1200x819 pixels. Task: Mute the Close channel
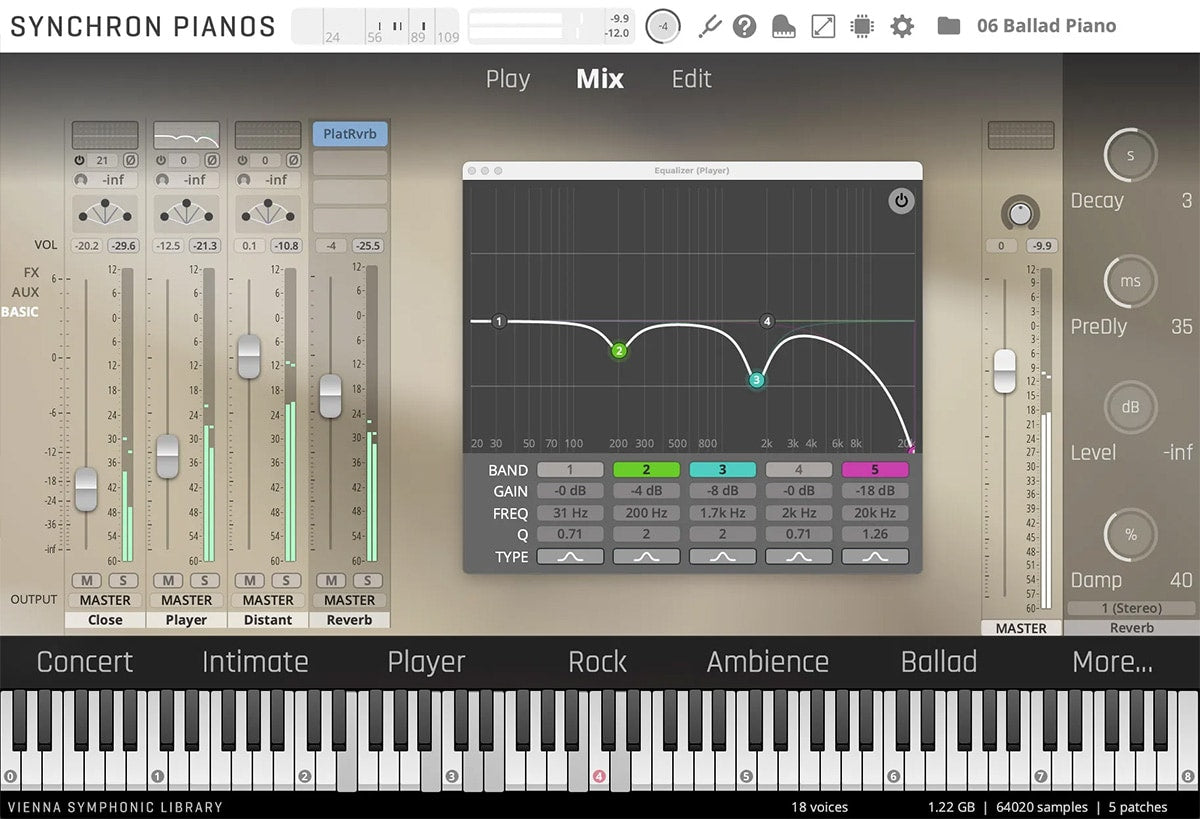click(x=86, y=581)
